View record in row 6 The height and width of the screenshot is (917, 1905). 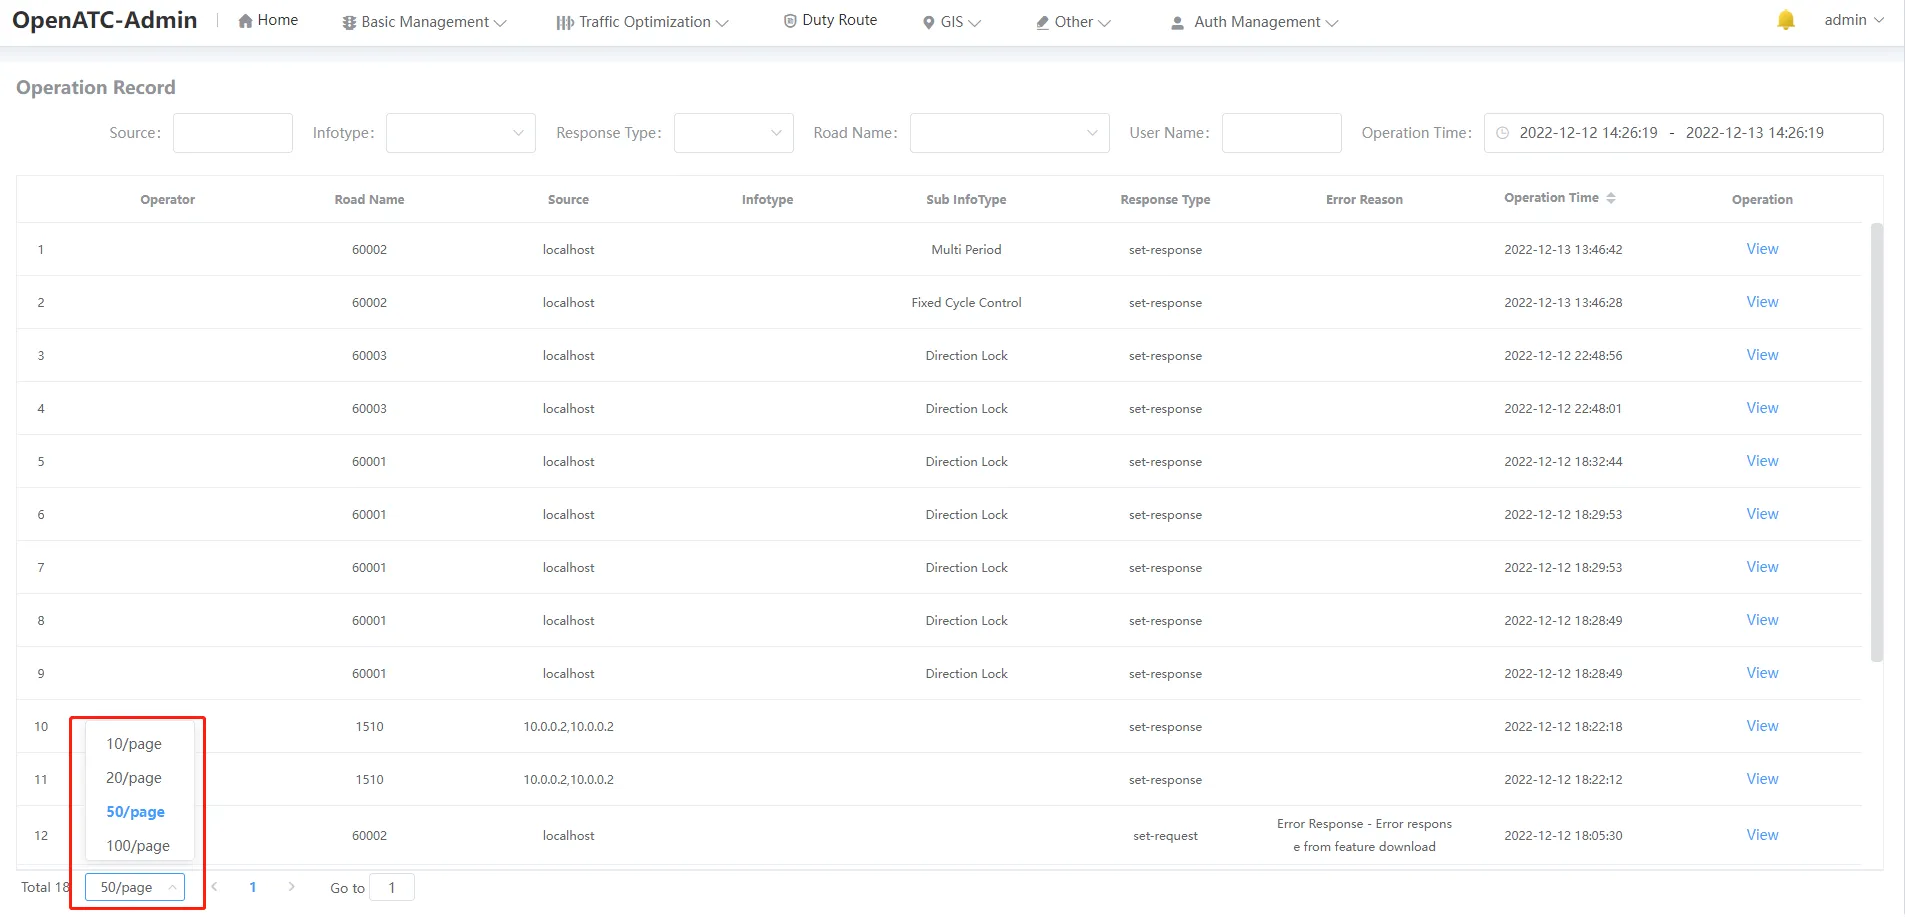[x=1762, y=514]
